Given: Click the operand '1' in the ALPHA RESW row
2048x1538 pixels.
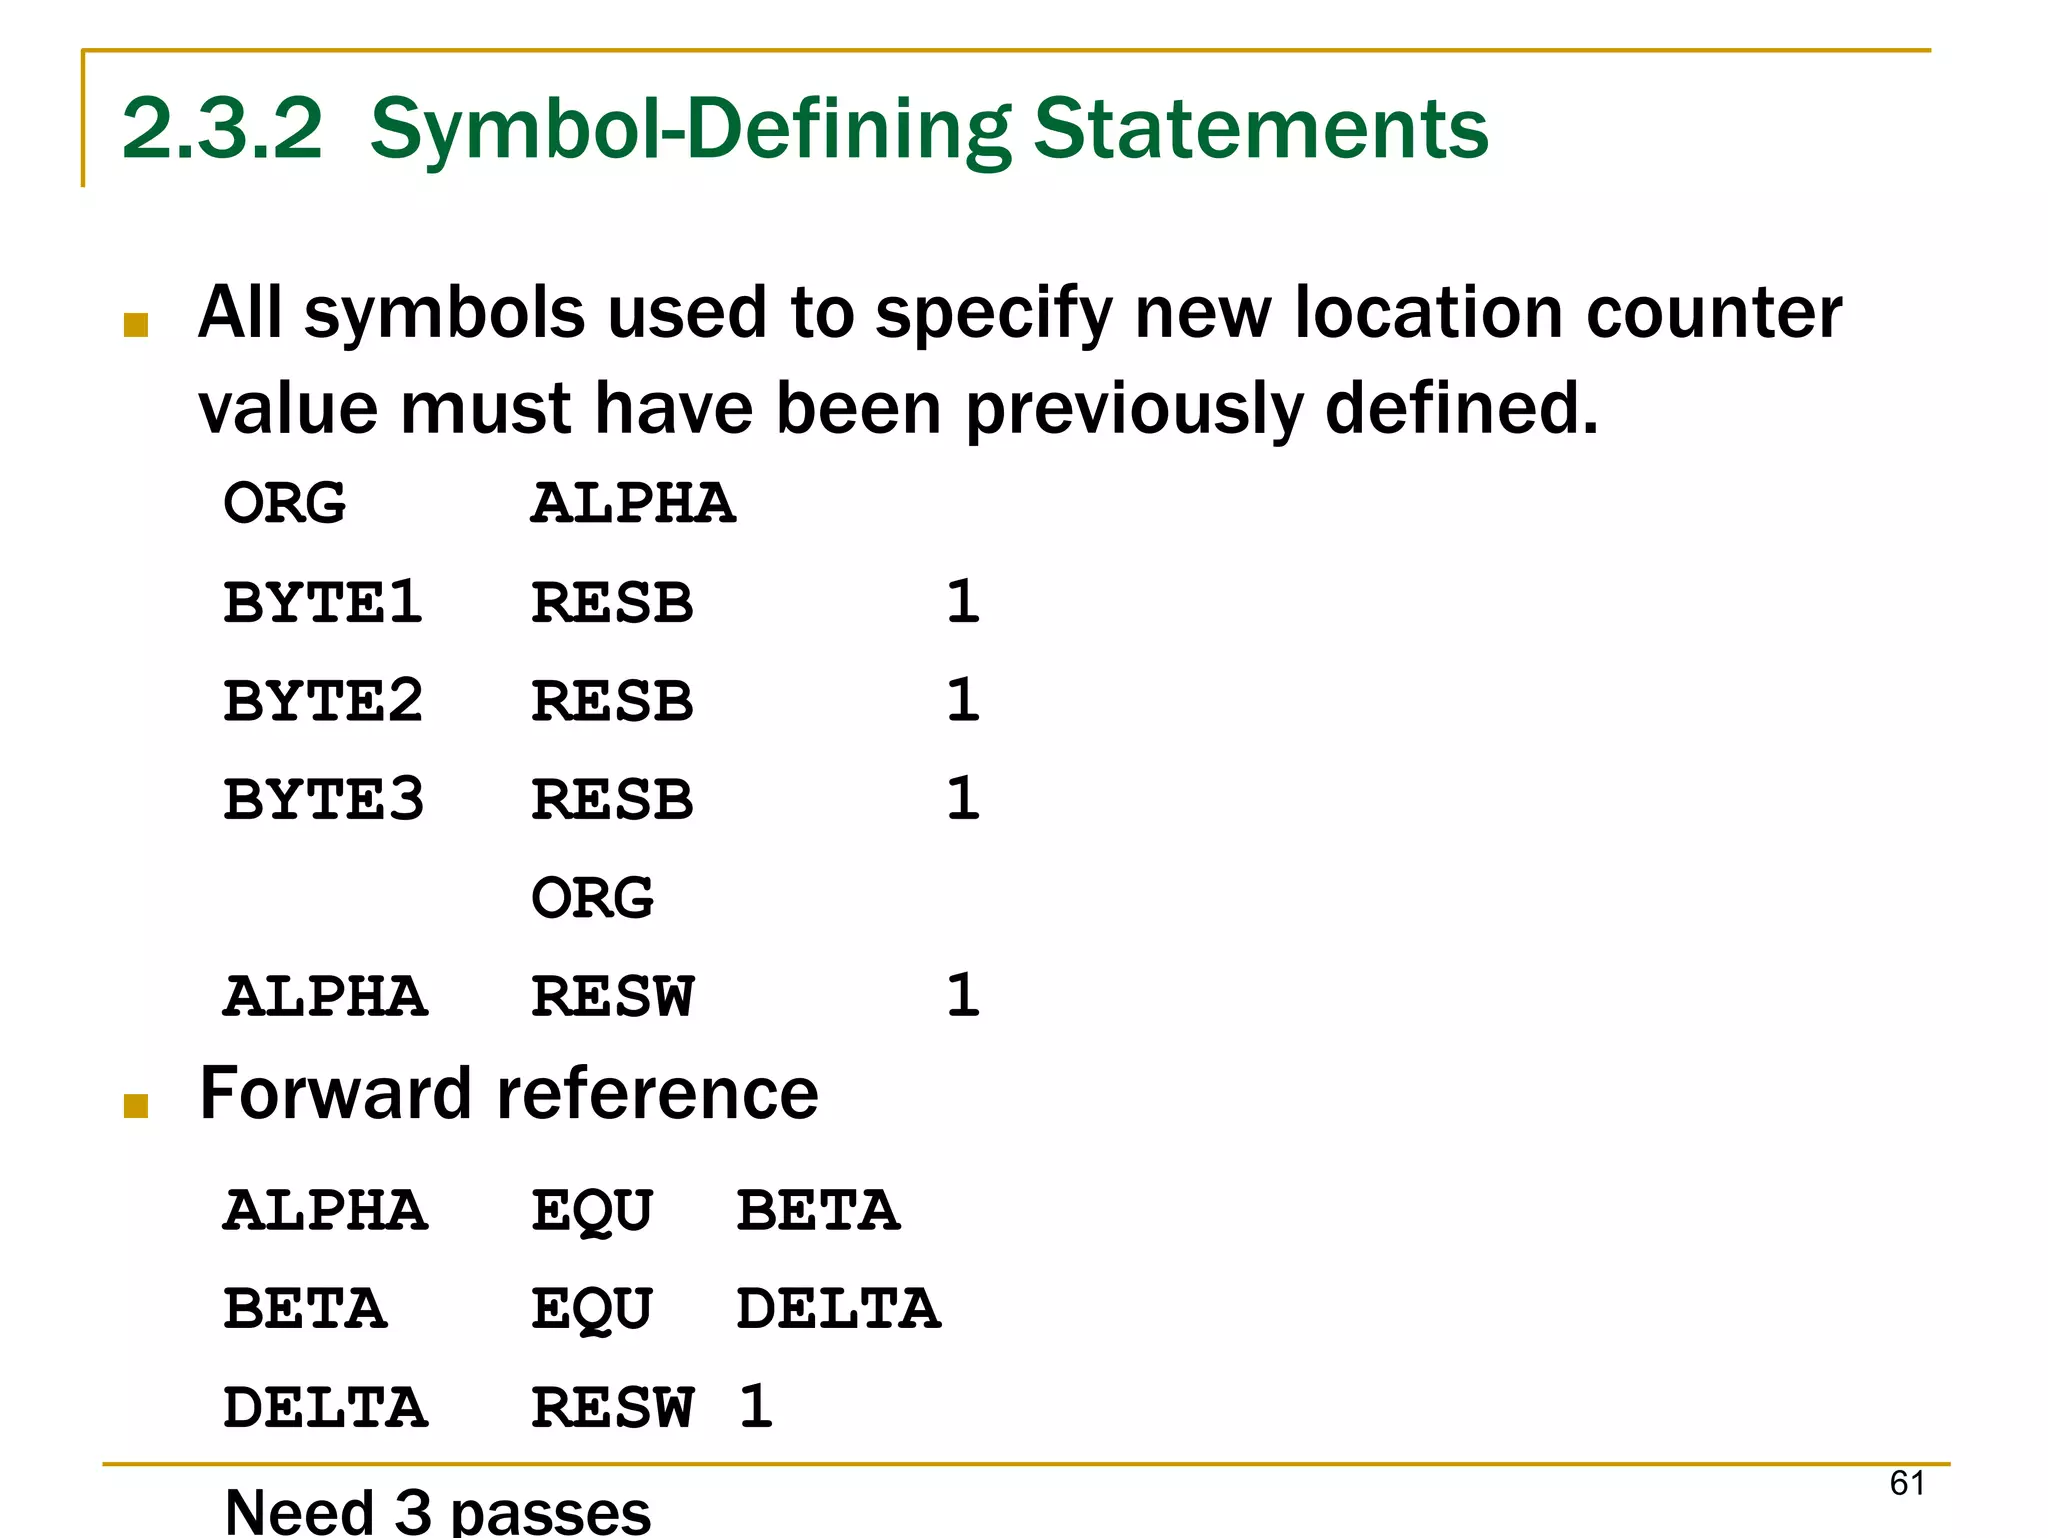Looking at the screenshot, I should point(963,995).
